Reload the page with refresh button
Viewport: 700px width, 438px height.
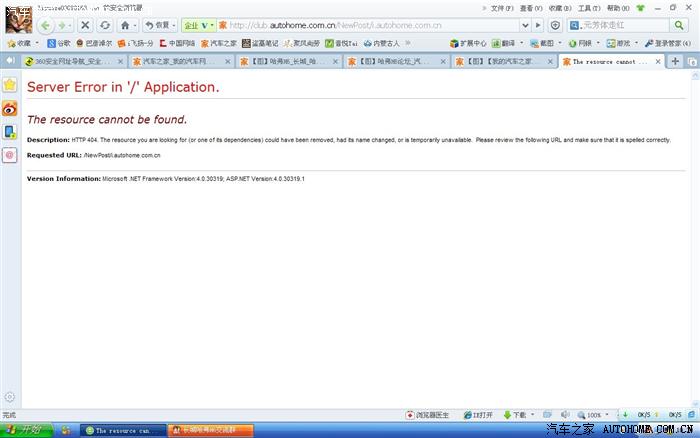coord(105,25)
